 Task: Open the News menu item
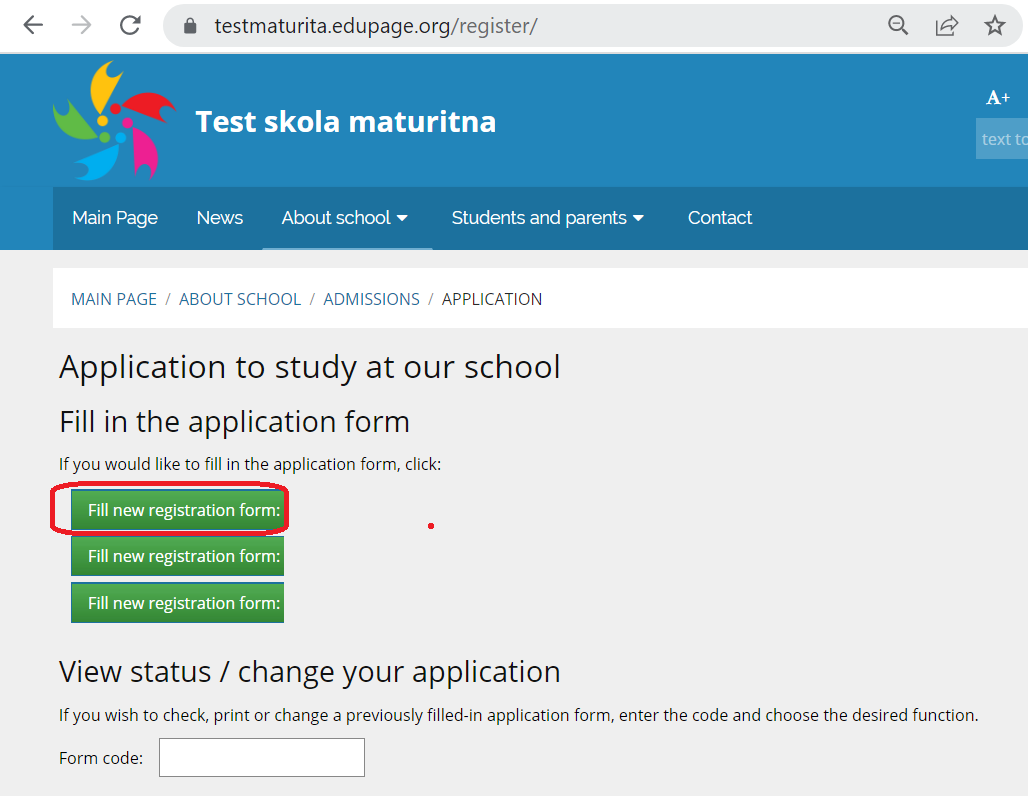pyautogui.click(x=220, y=218)
